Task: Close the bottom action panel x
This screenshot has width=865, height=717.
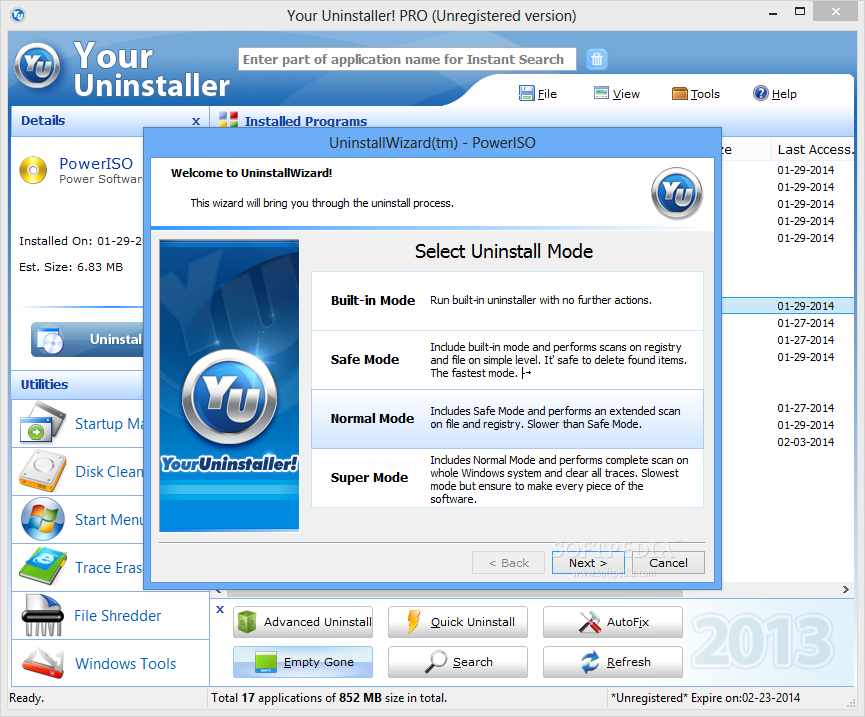Action: [x=220, y=609]
